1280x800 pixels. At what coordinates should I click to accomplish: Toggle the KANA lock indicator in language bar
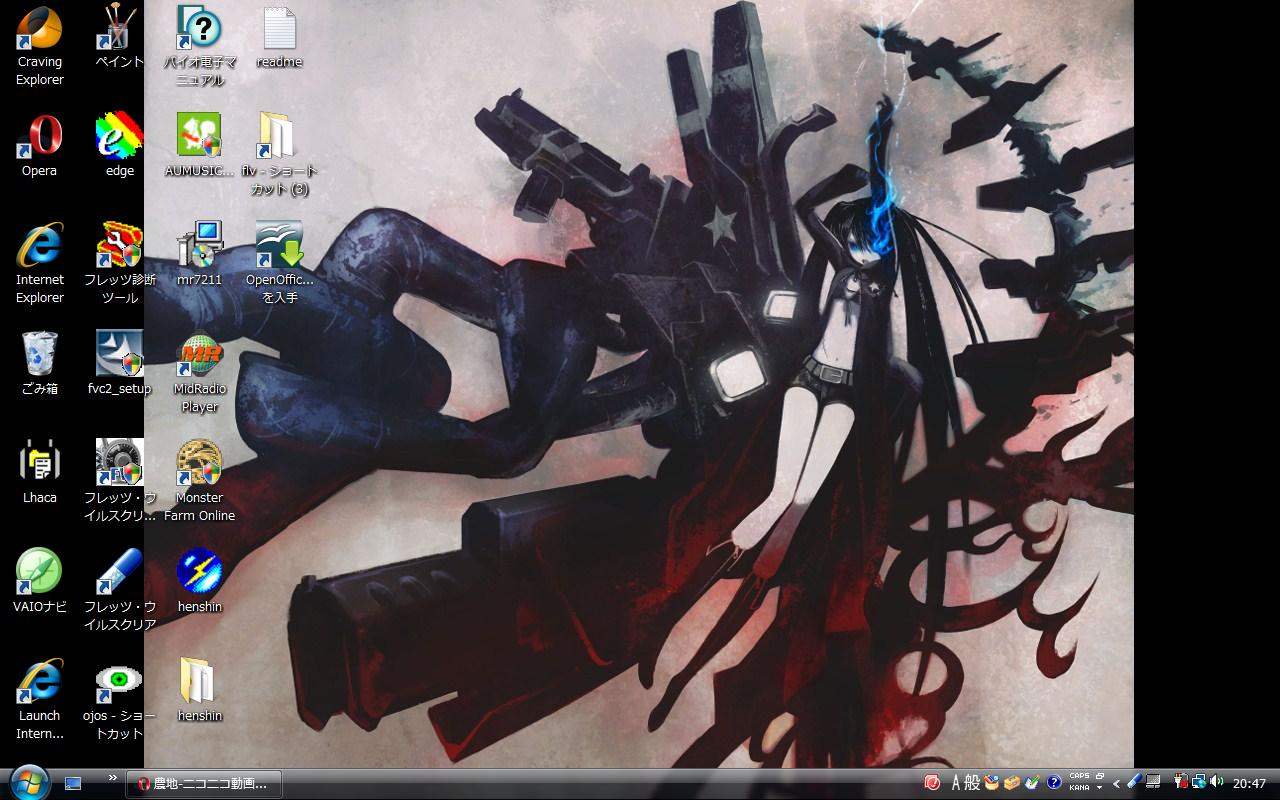click(1079, 788)
